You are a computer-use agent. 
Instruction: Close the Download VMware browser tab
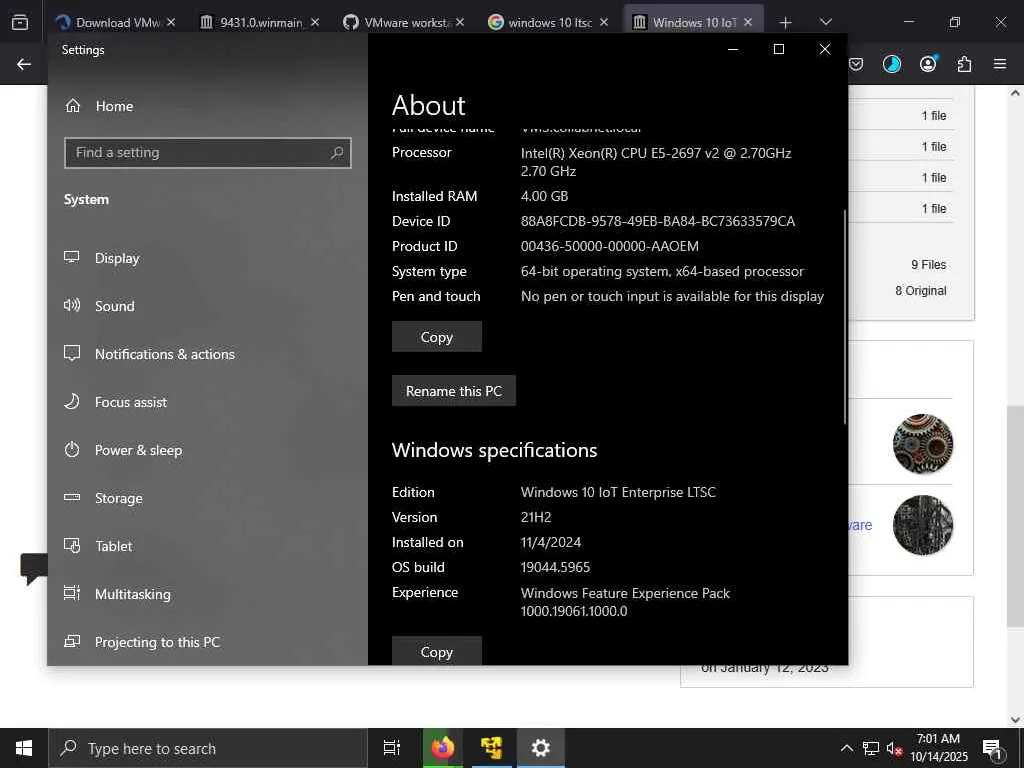coord(170,22)
